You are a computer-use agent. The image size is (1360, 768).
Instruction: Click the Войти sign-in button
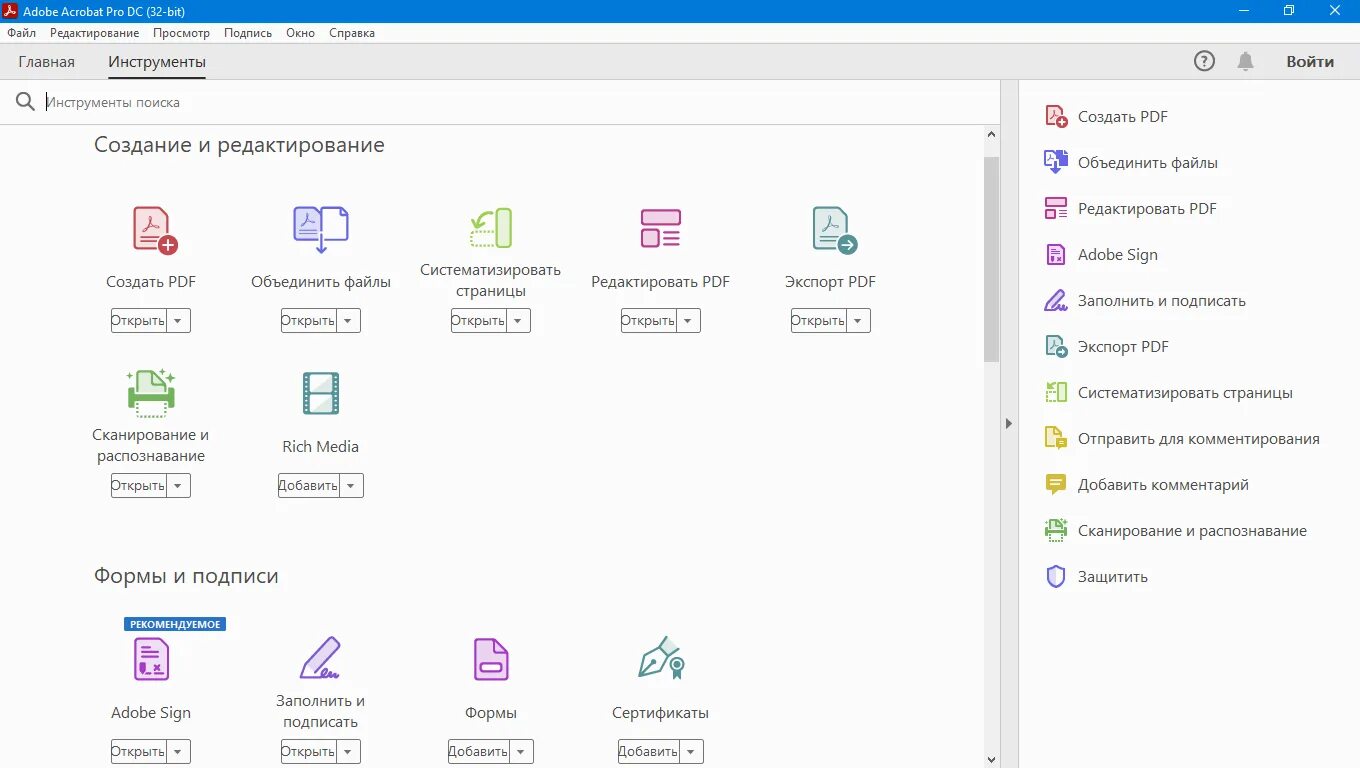click(x=1310, y=62)
